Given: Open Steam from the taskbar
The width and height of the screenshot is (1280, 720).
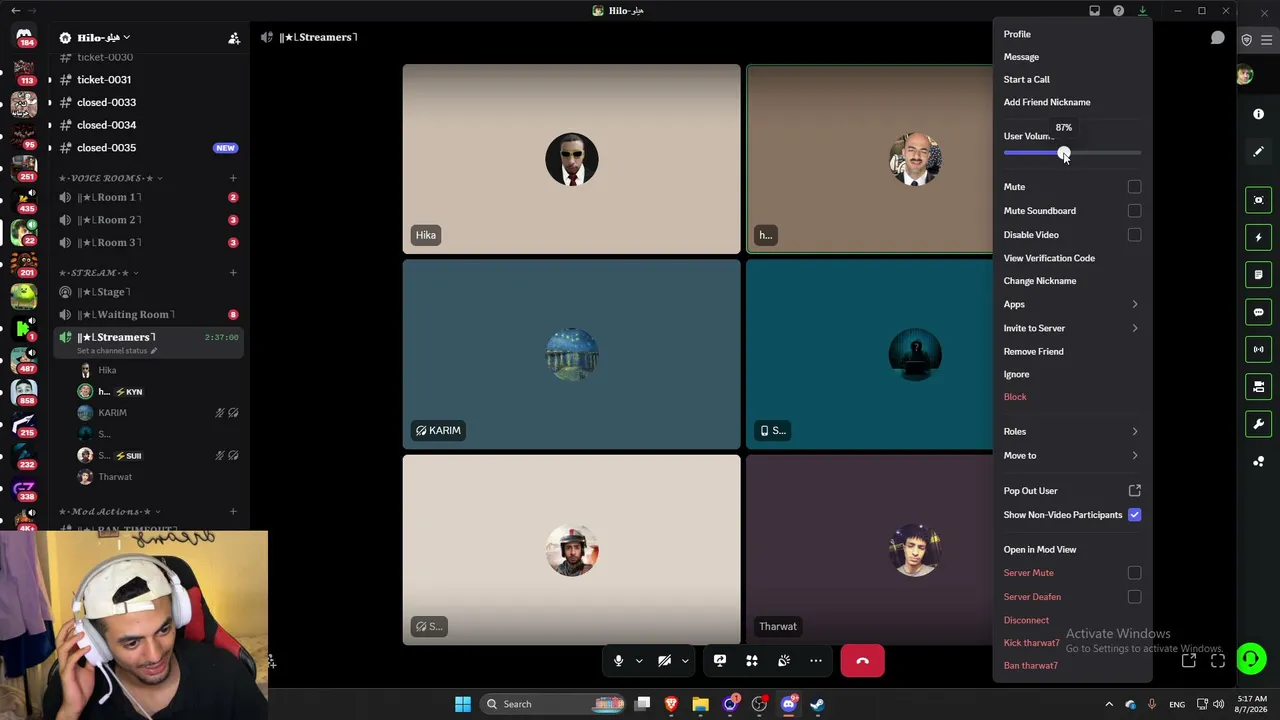Looking at the screenshot, I should coord(817,704).
